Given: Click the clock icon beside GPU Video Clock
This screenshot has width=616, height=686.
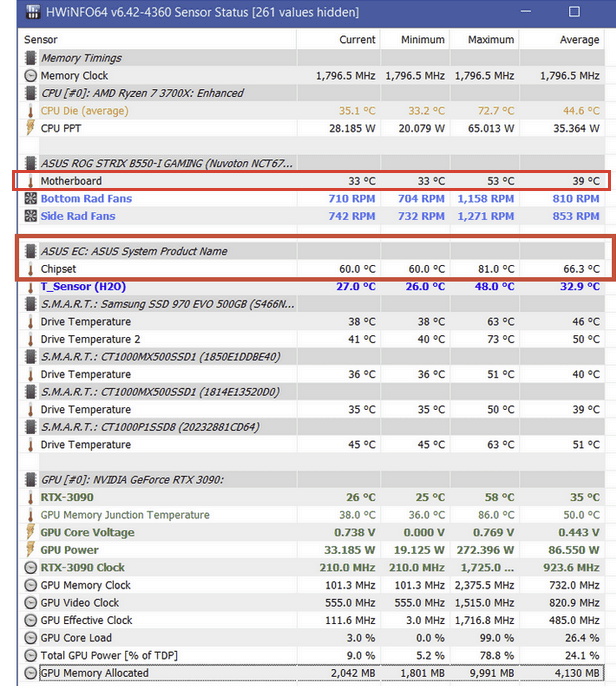Looking at the screenshot, I should 30,603.
